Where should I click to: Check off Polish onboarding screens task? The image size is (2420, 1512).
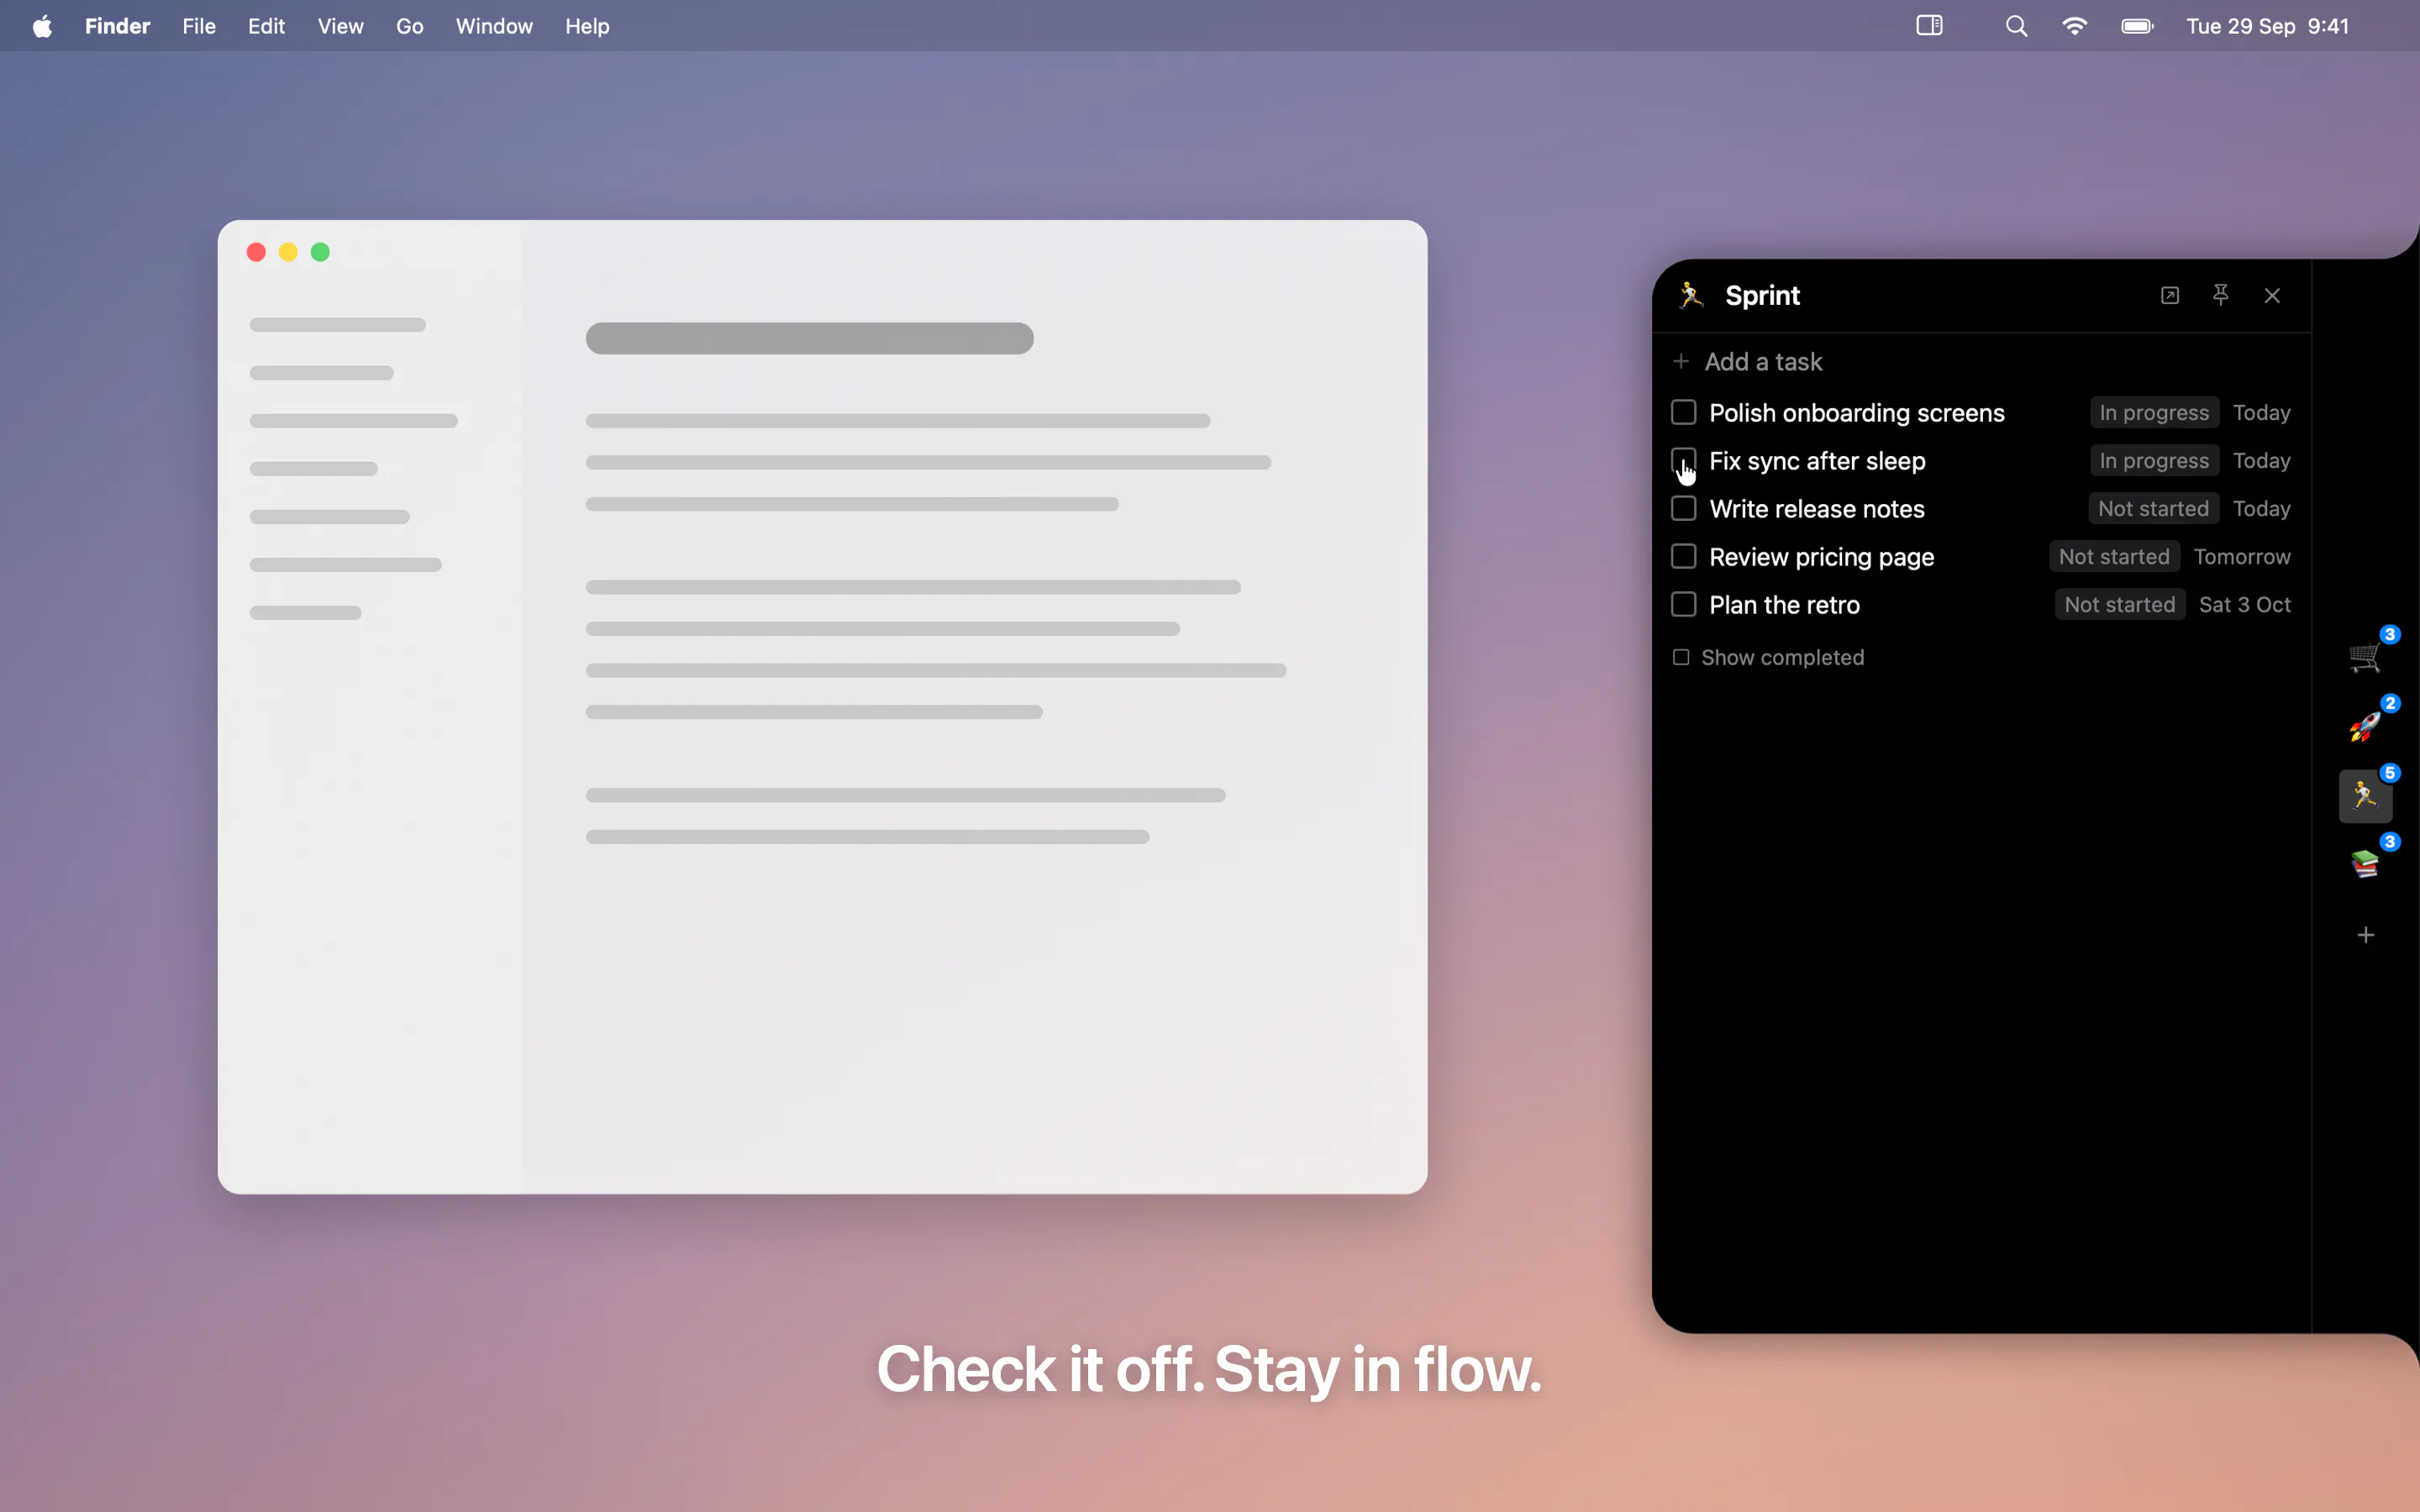[1684, 412]
